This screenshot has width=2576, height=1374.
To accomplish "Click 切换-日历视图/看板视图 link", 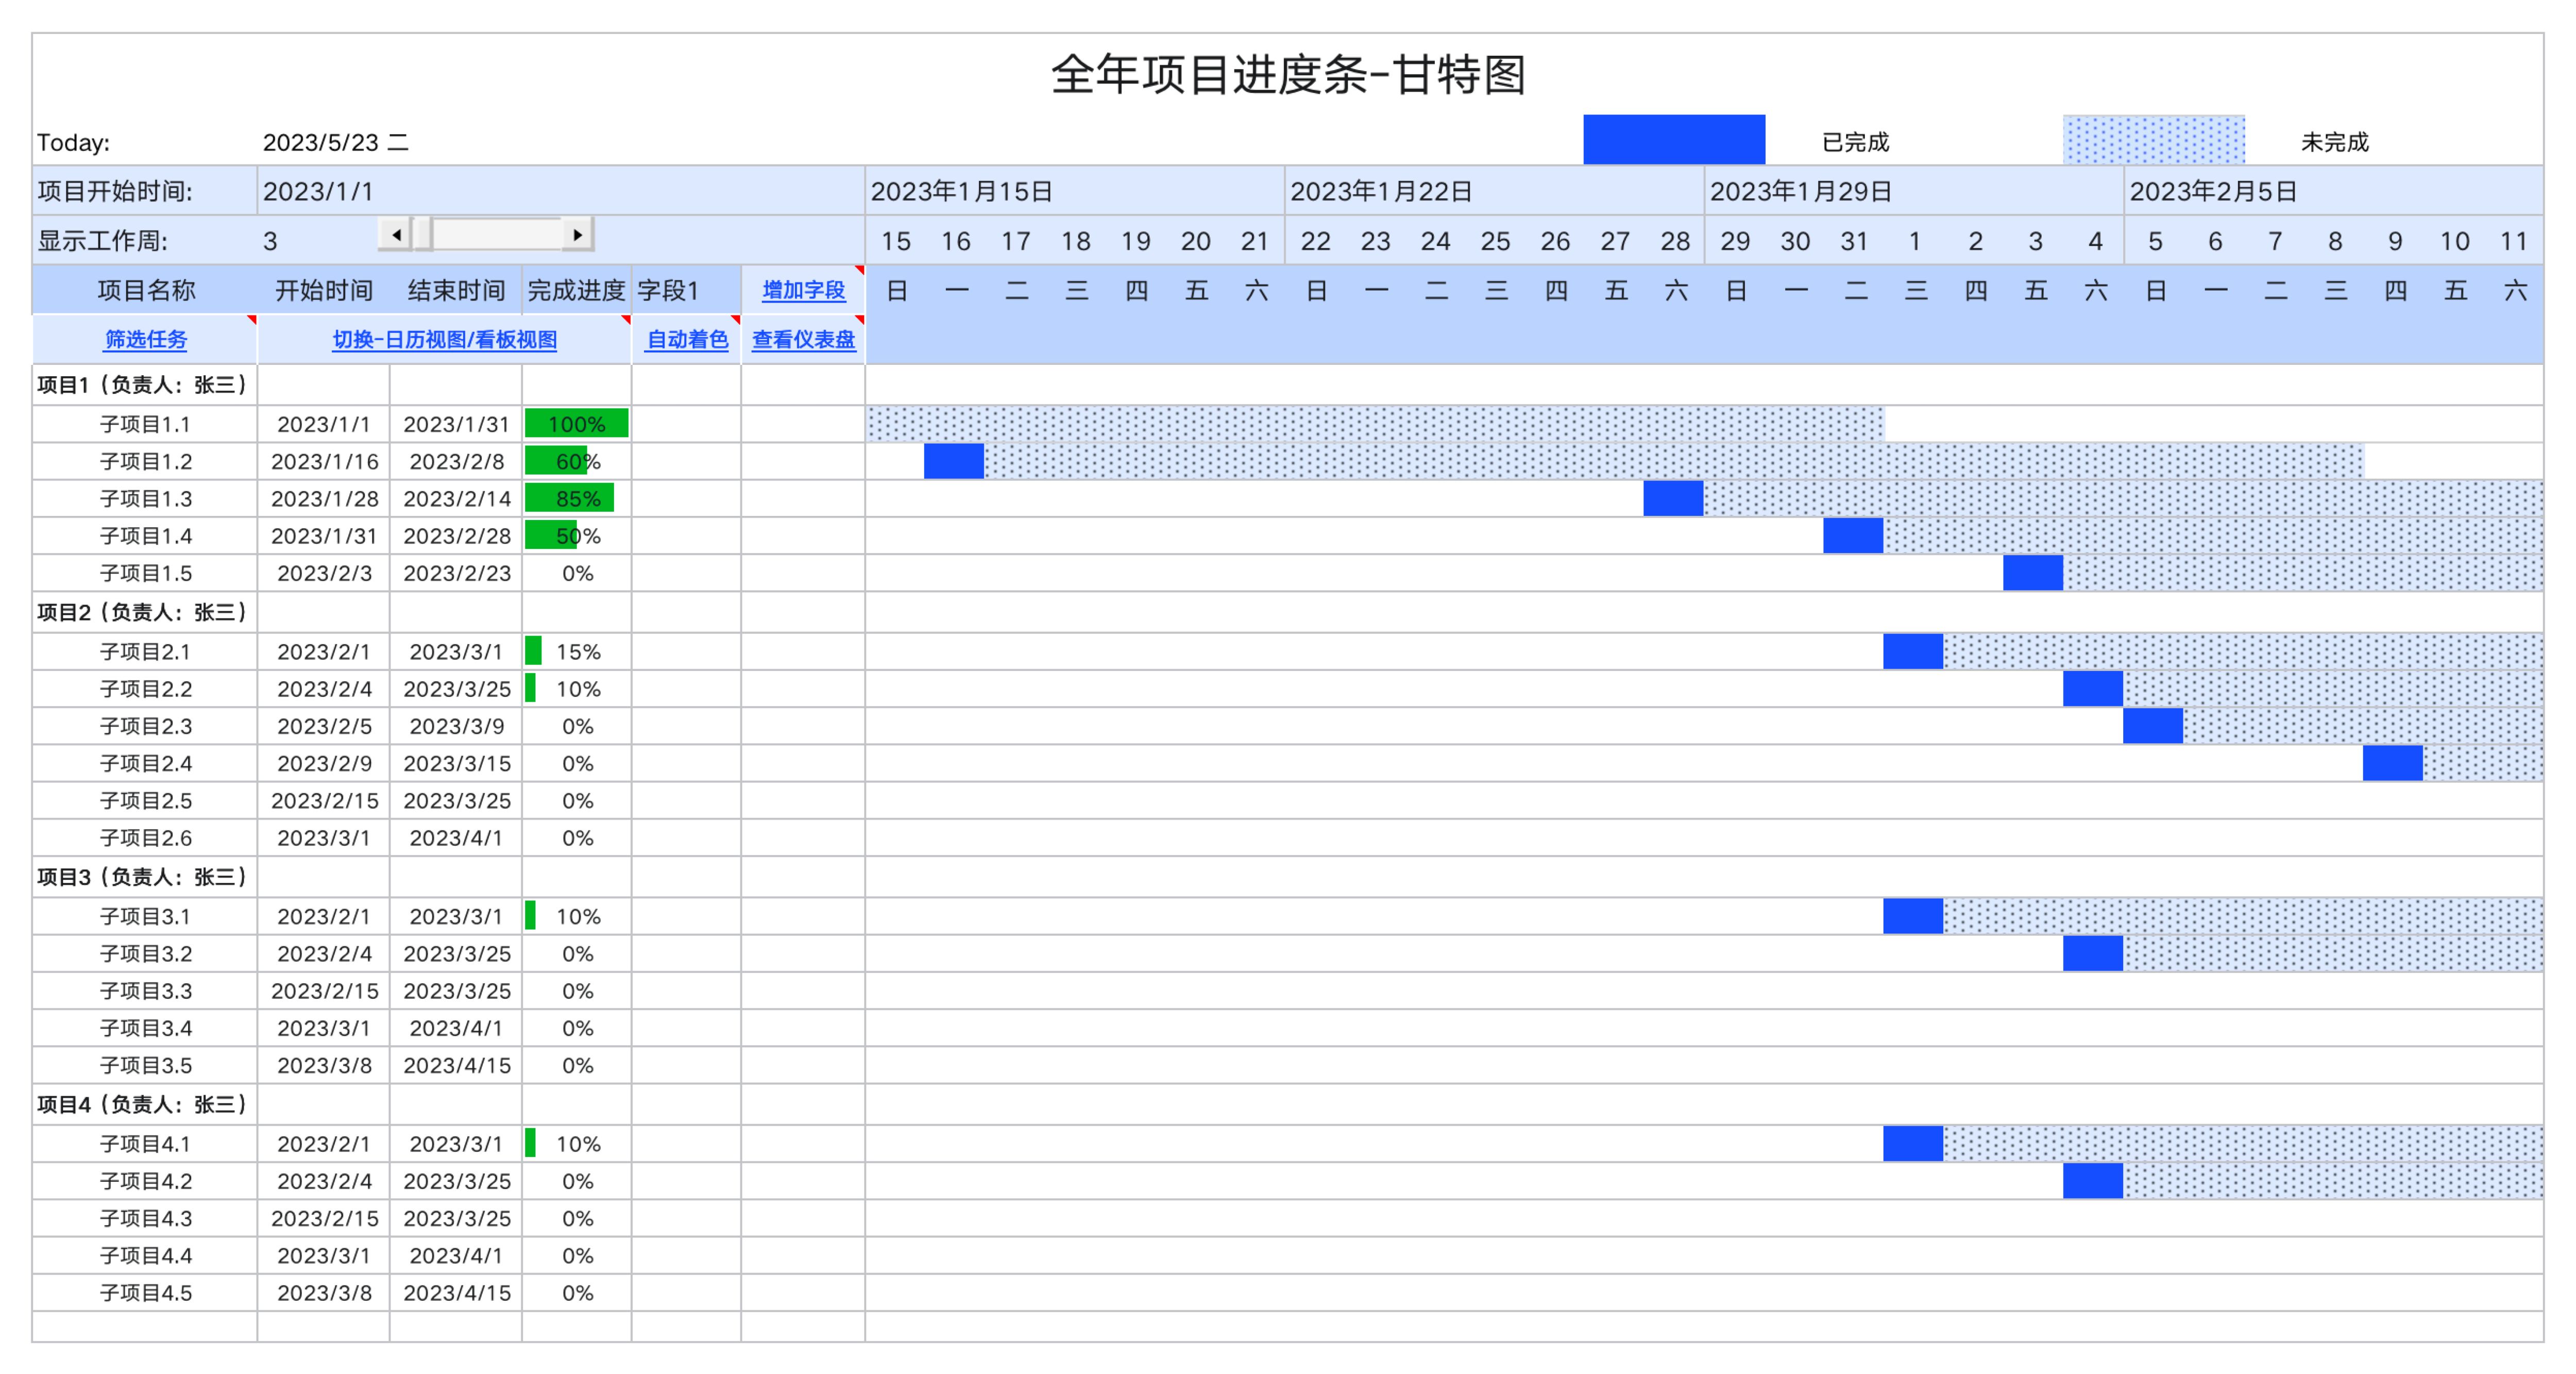I will pos(444,340).
